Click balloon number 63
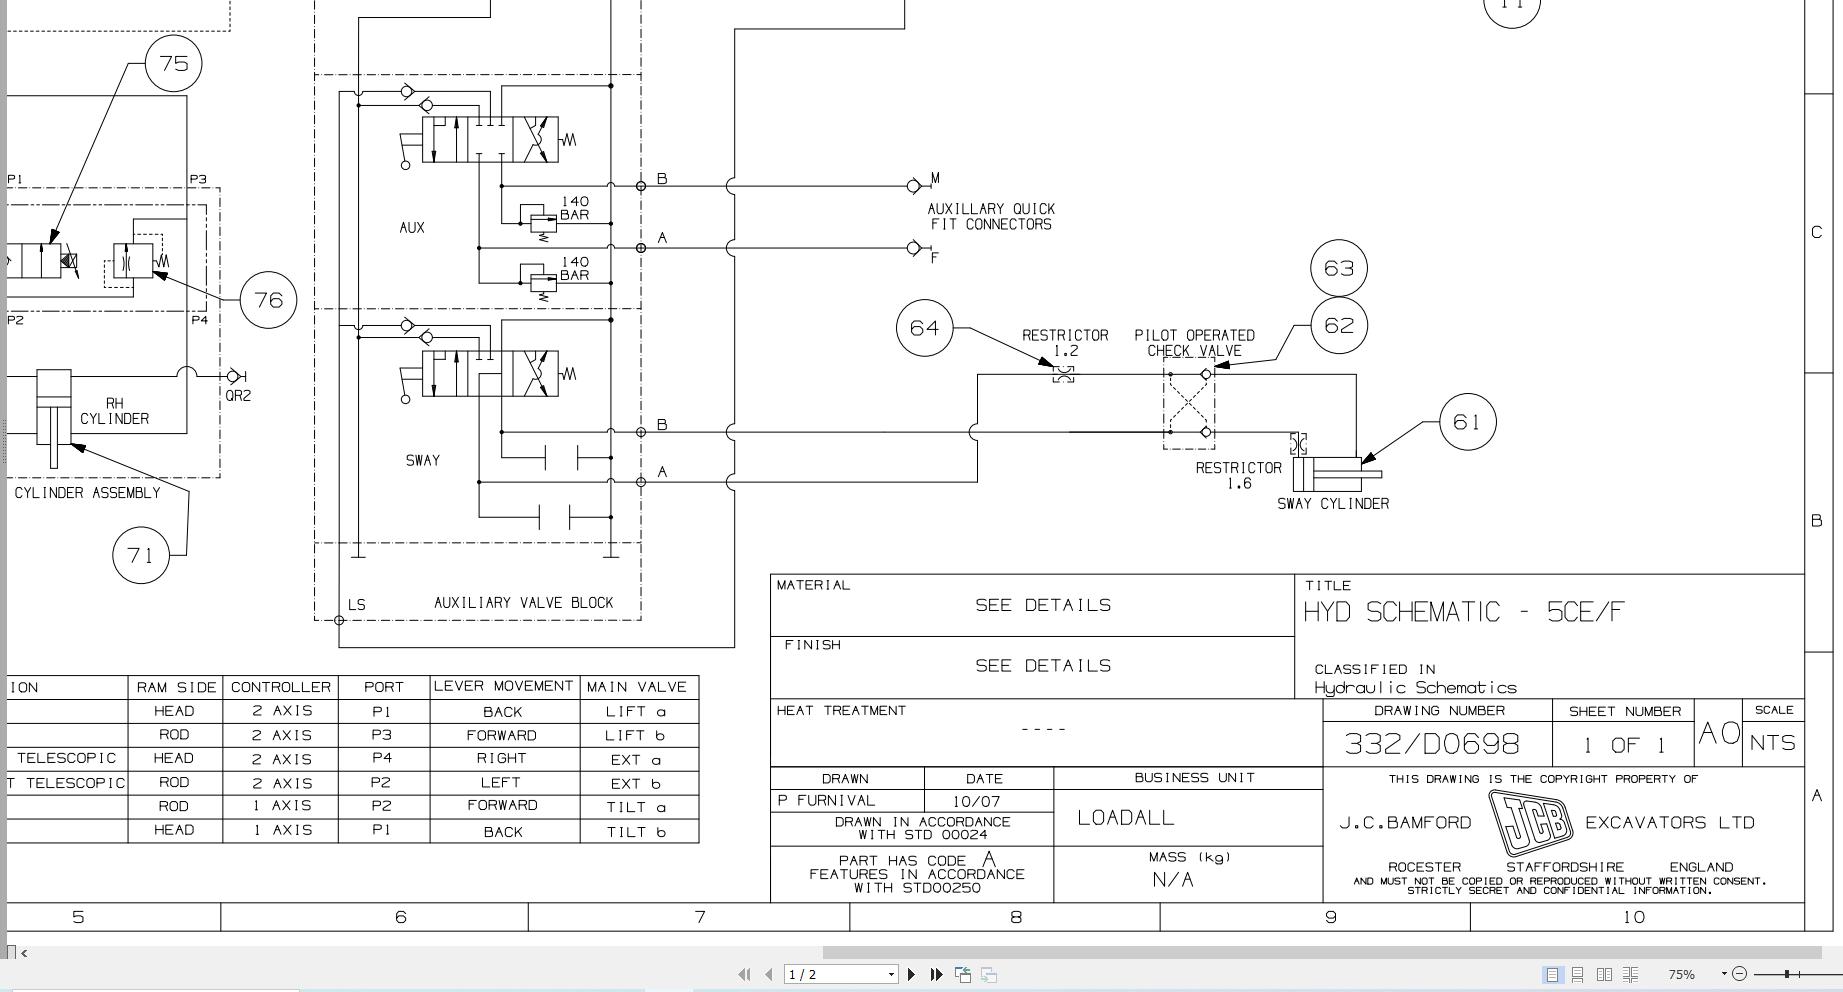Screen dimensions: 1843x992 tap(1339, 268)
